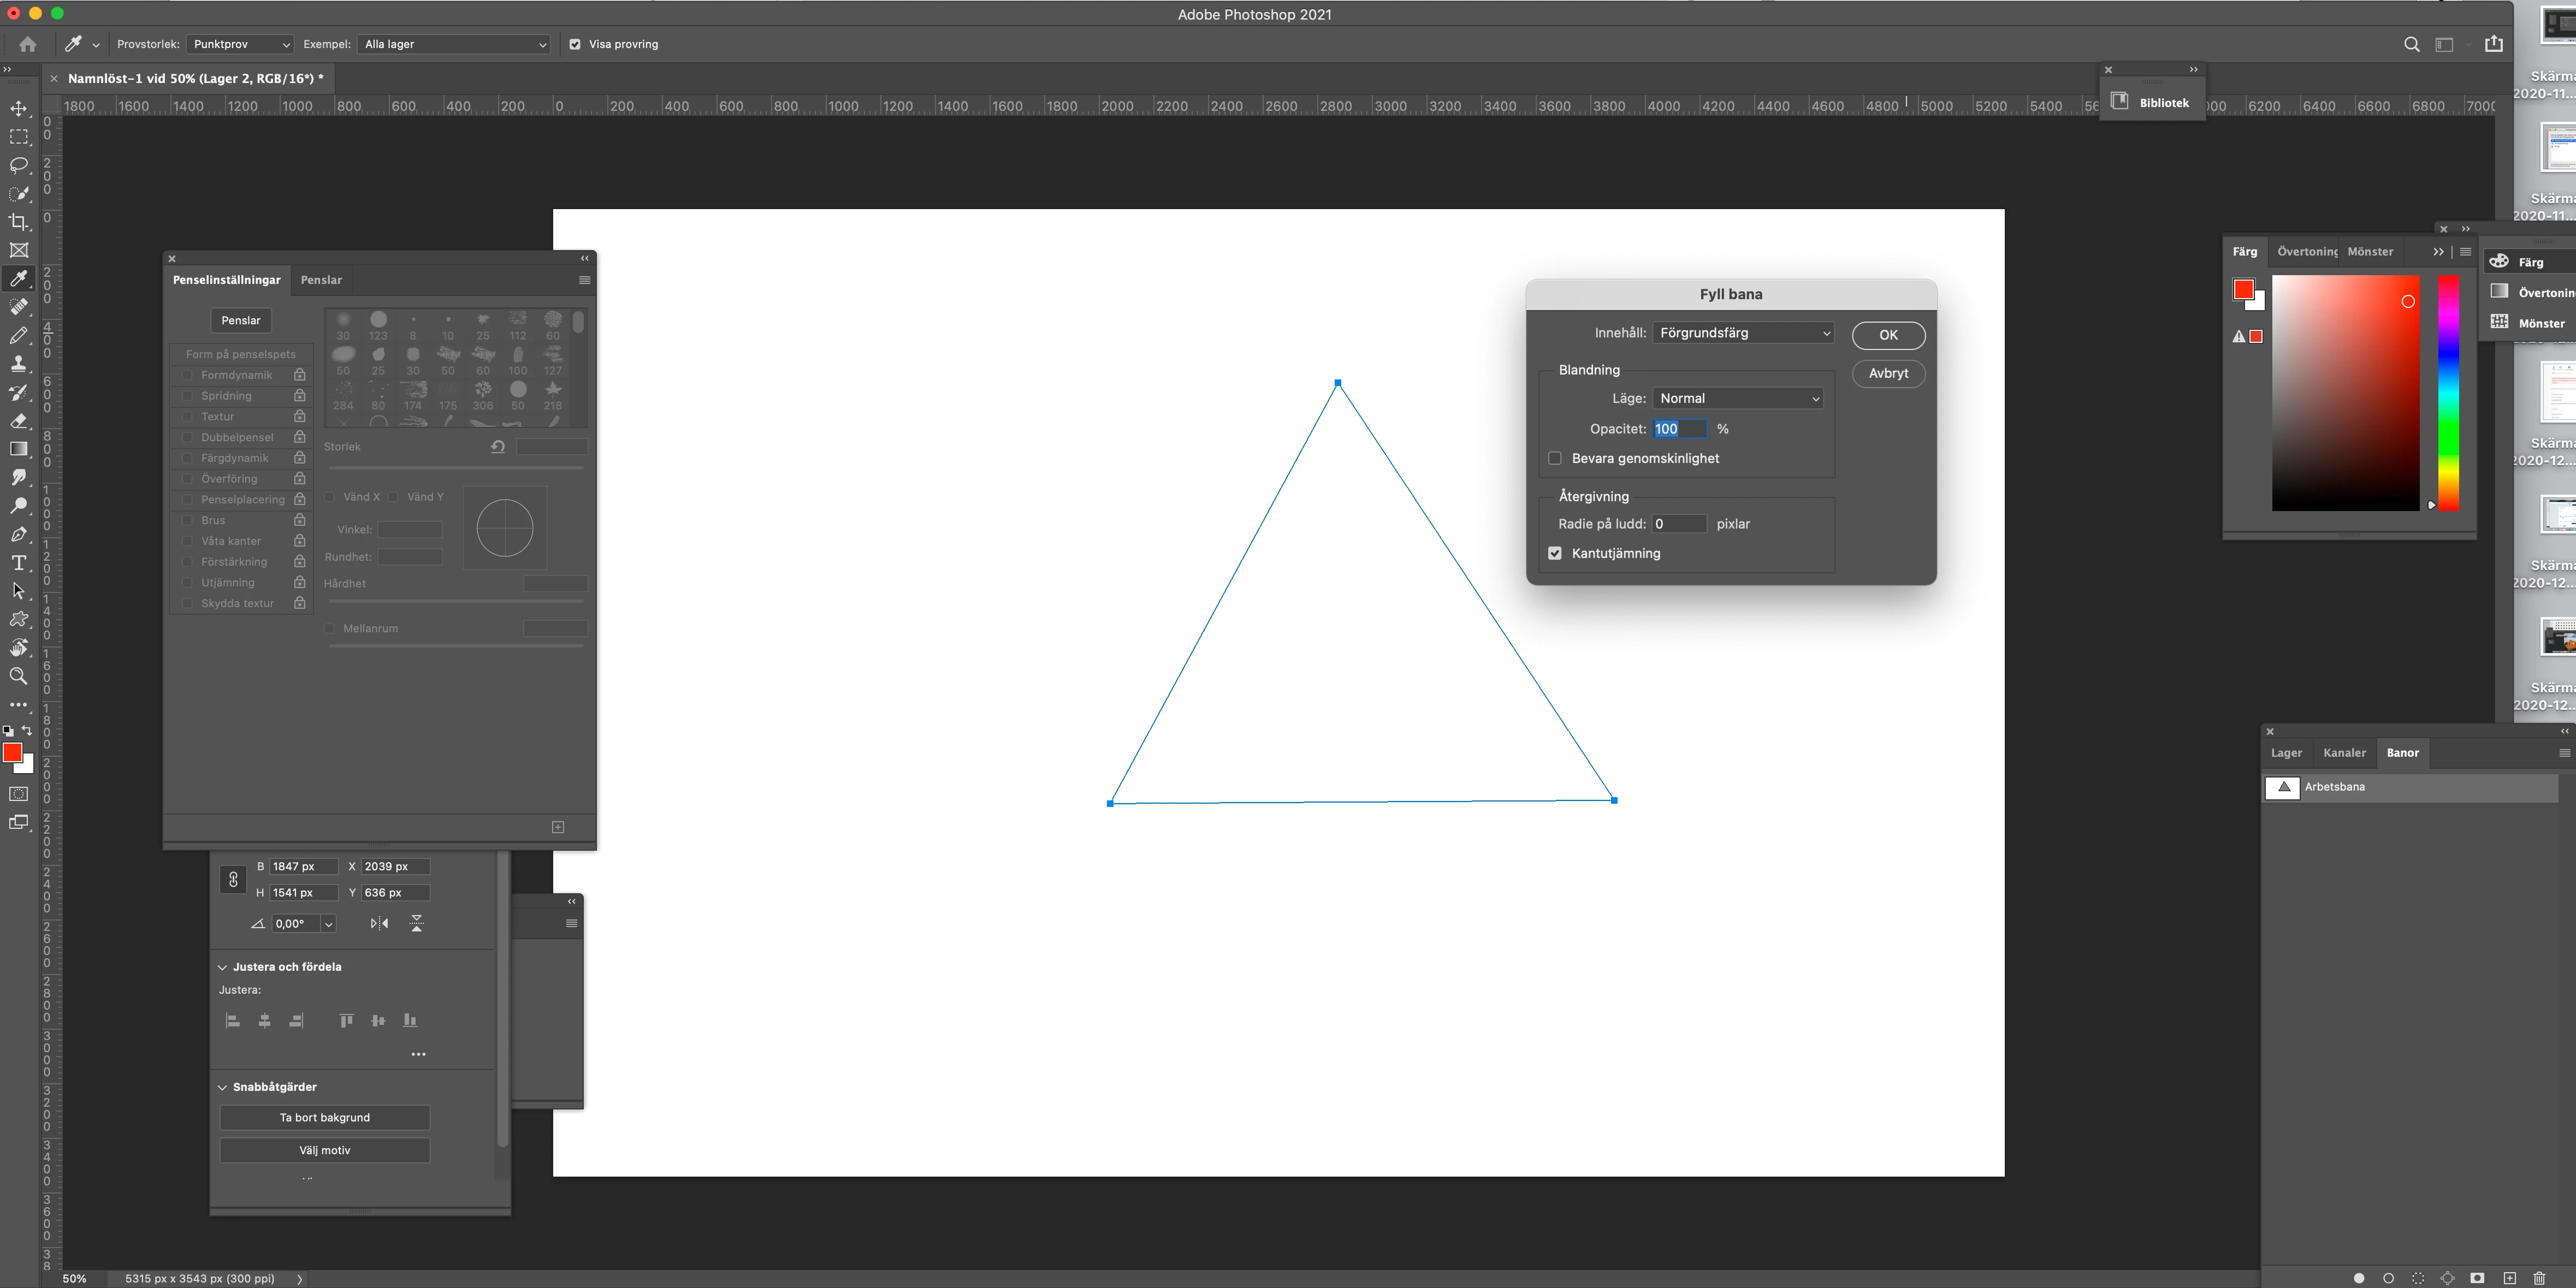The width and height of the screenshot is (2576, 1288).
Task: Click the Avbryt button
Action: [x=1887, y=373]
